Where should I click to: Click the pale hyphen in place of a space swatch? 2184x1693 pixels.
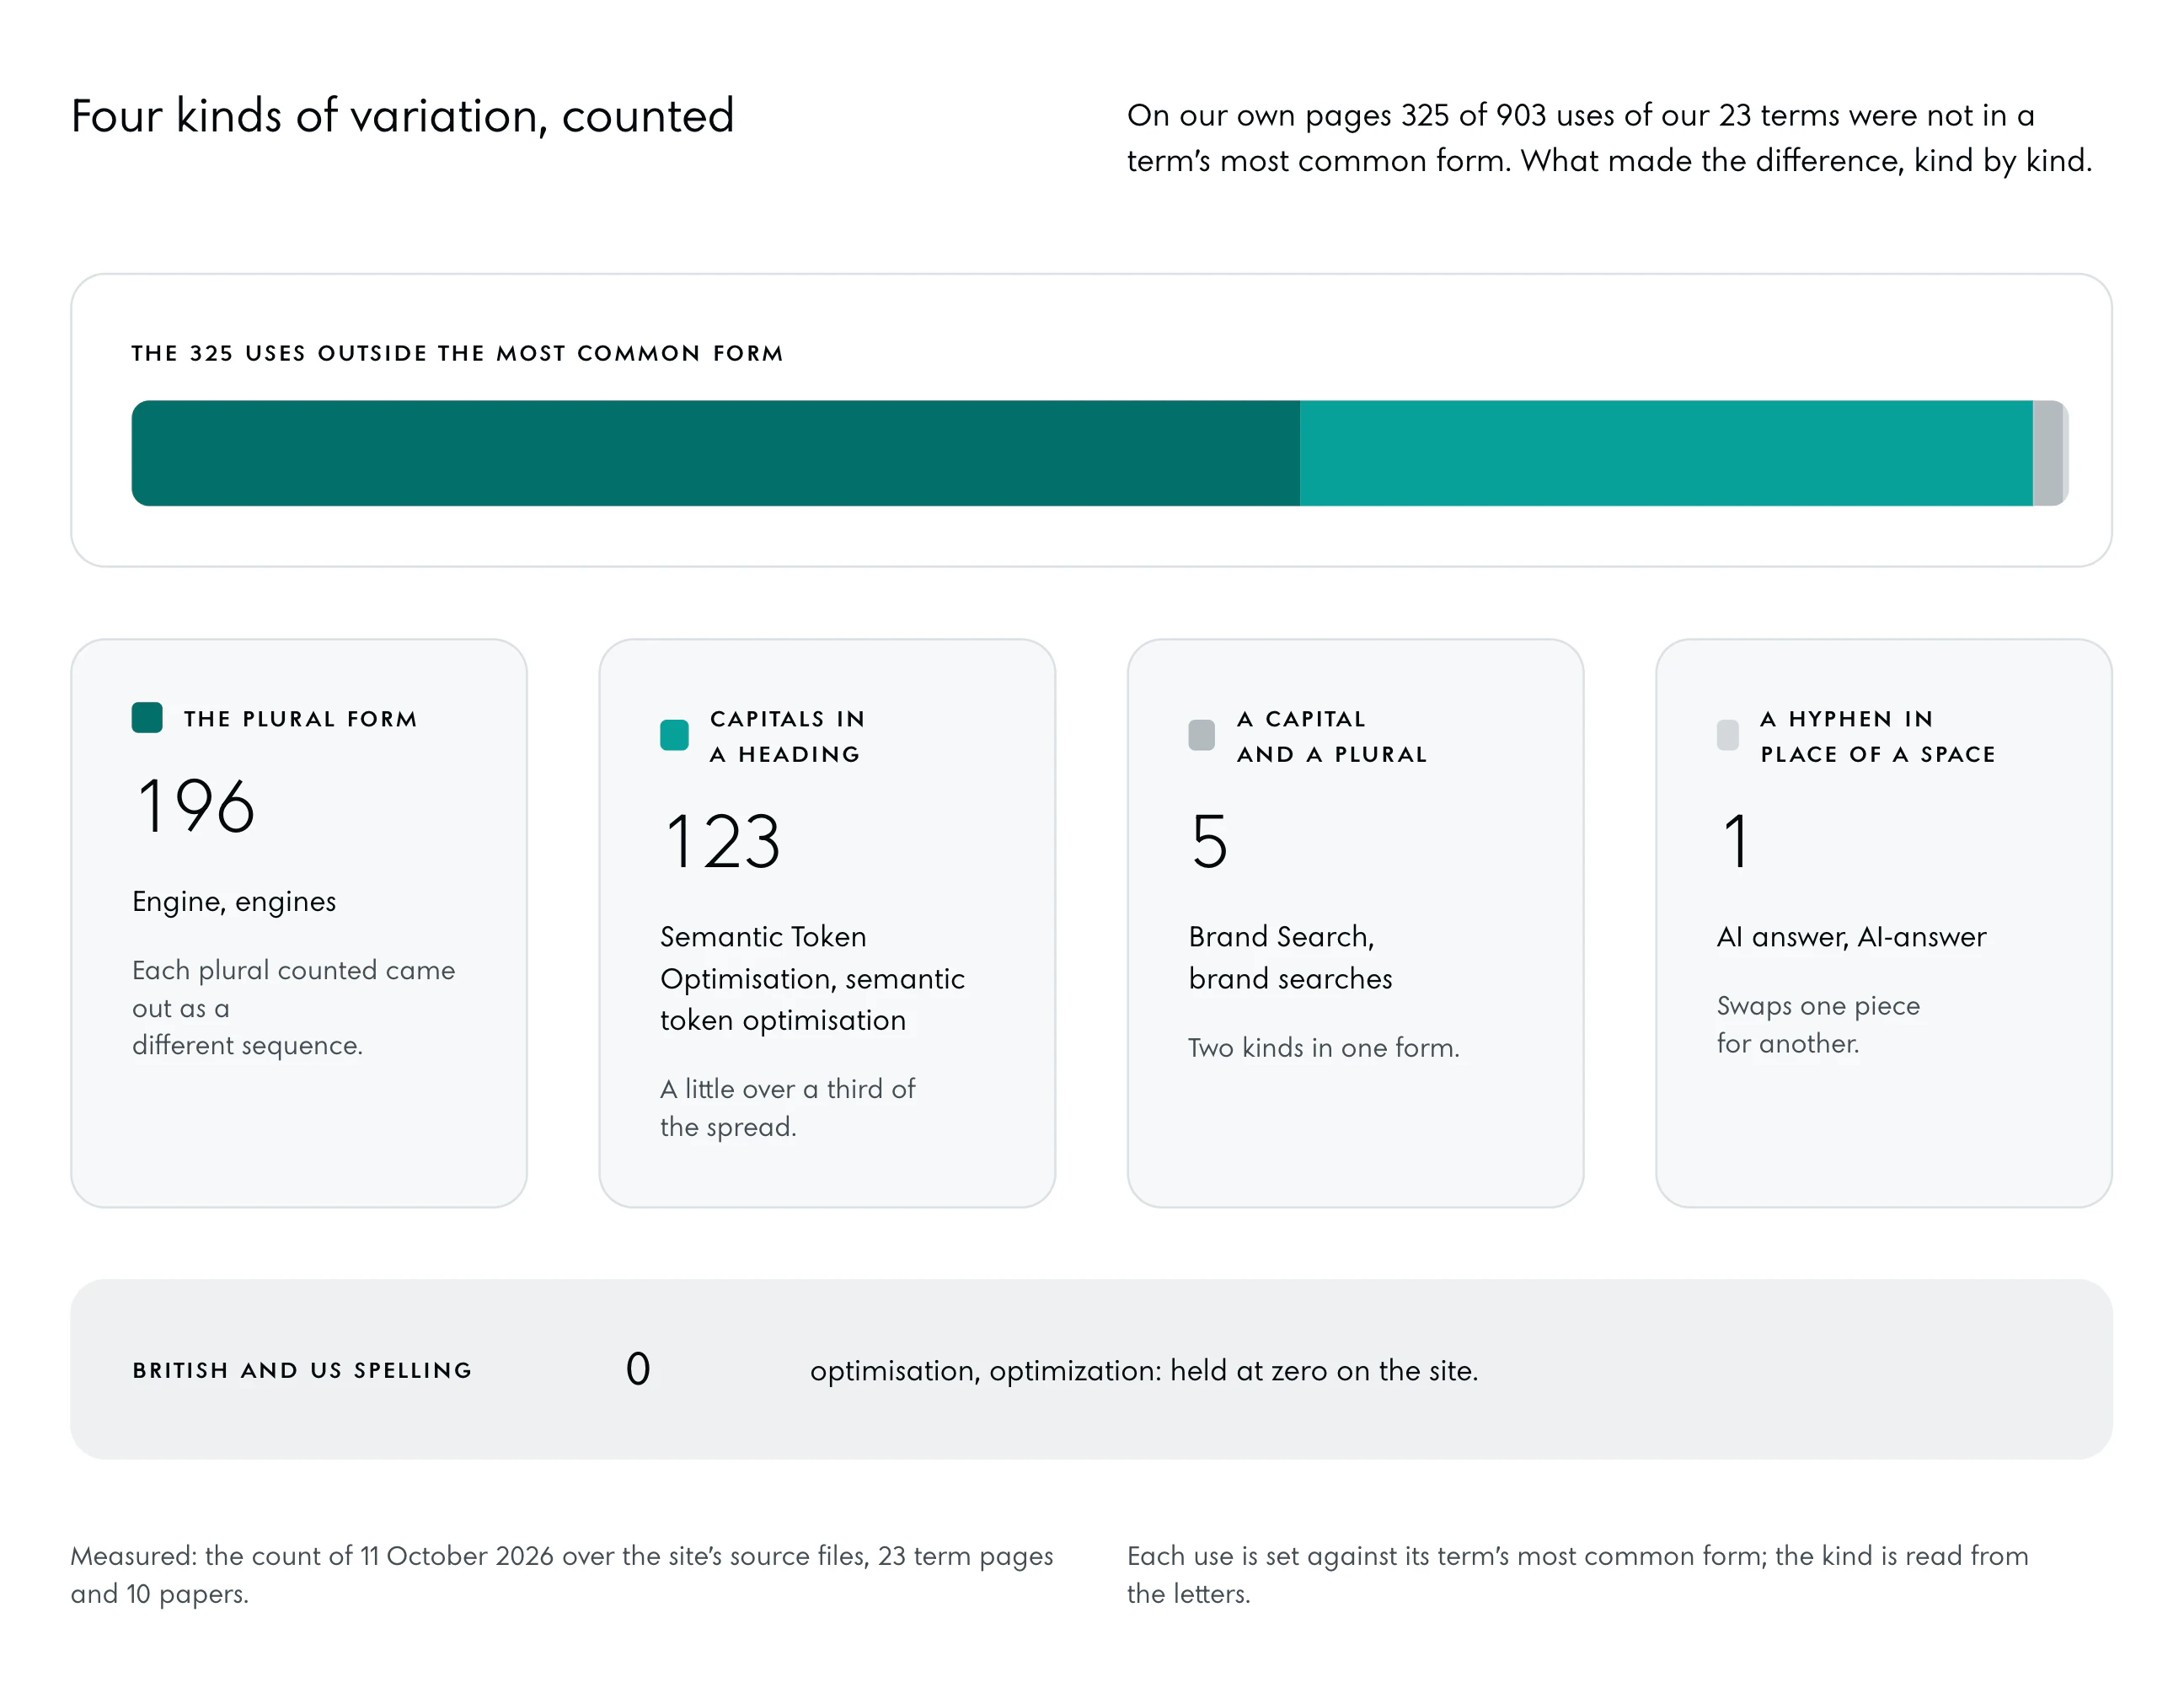(1728, 735)
